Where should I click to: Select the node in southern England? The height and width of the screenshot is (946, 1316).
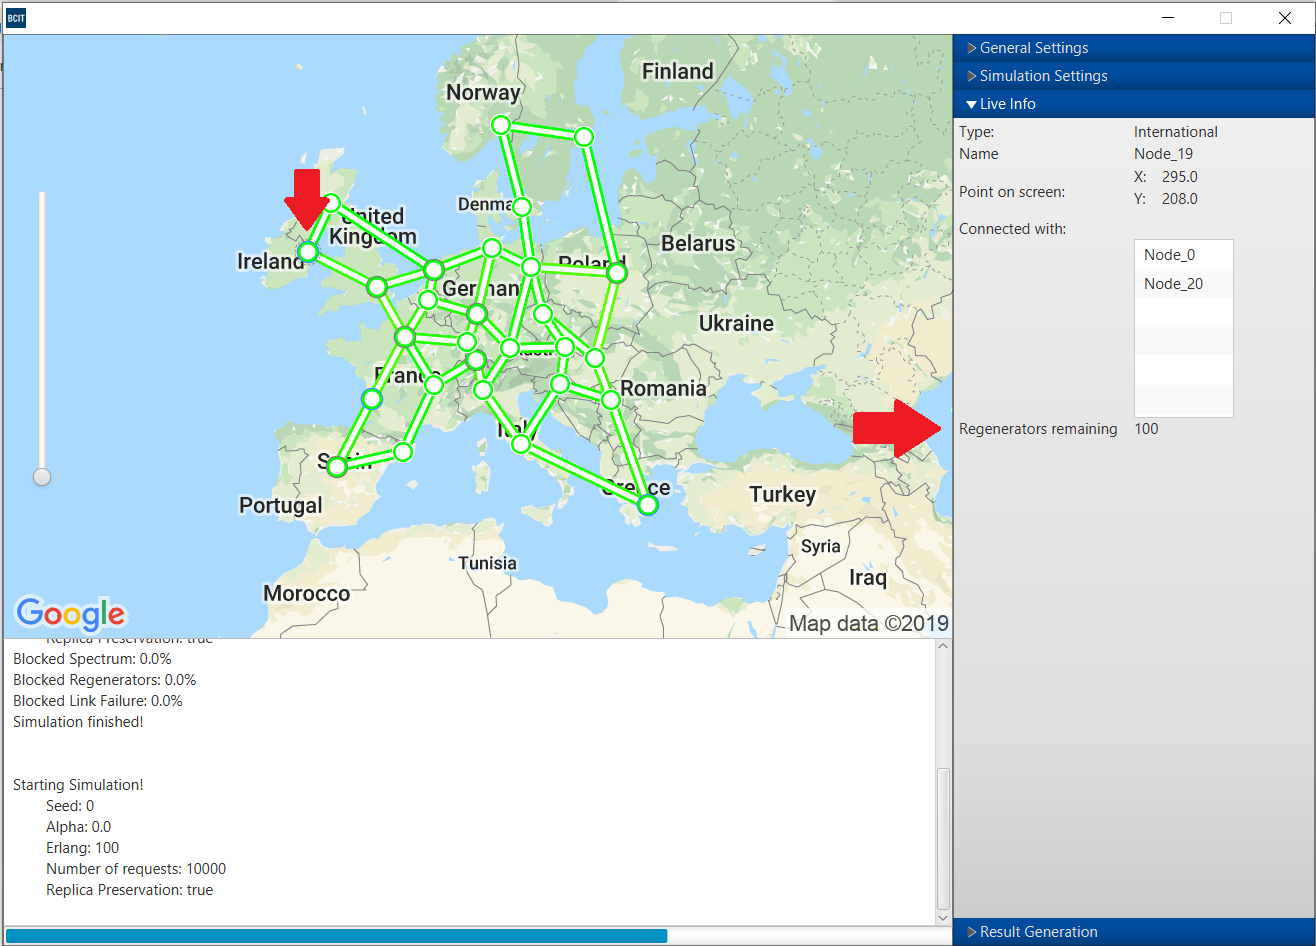(377, 287)
